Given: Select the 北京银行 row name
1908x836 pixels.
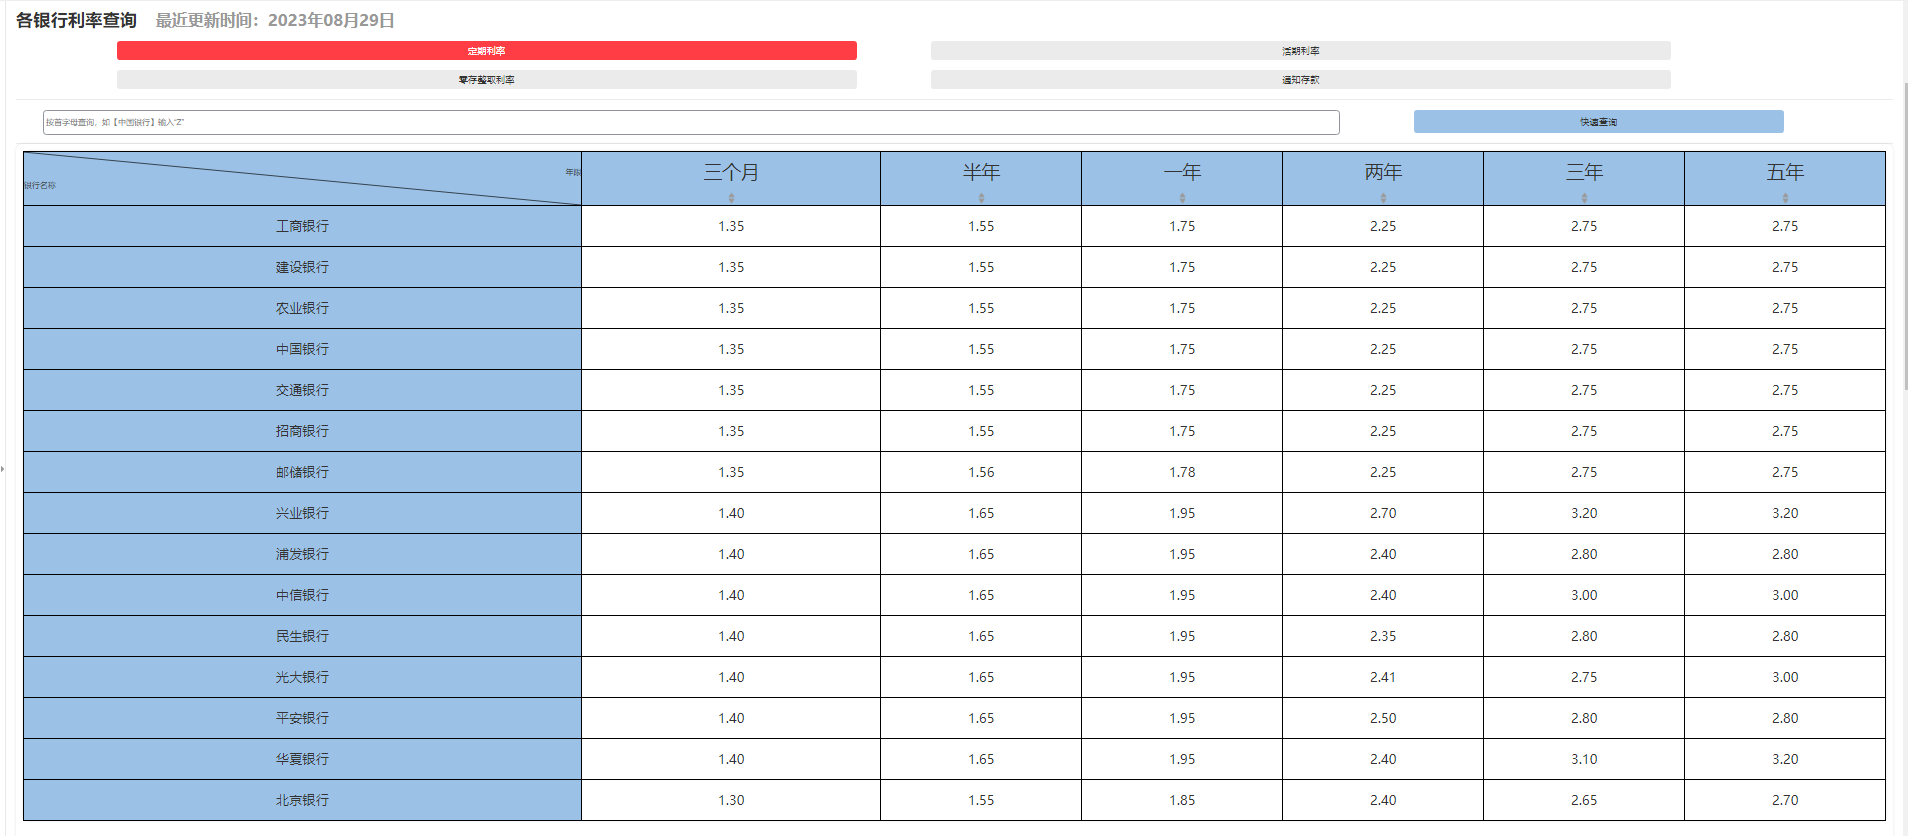Looking at the screenshot, I should (x=302, y=800).
